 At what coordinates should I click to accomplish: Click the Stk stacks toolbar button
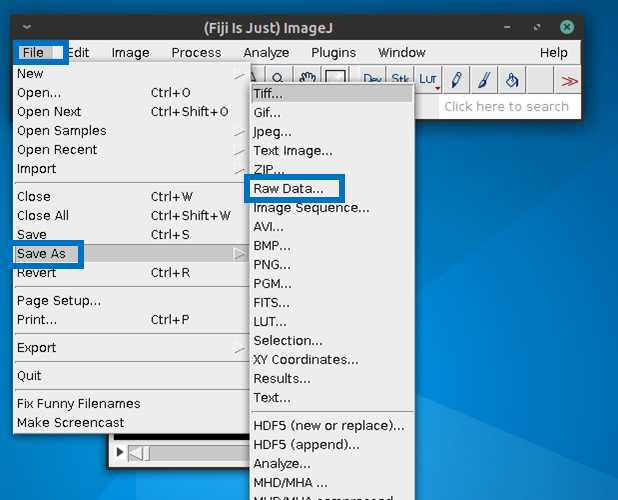pyautogui.click(x=400, y=78)
